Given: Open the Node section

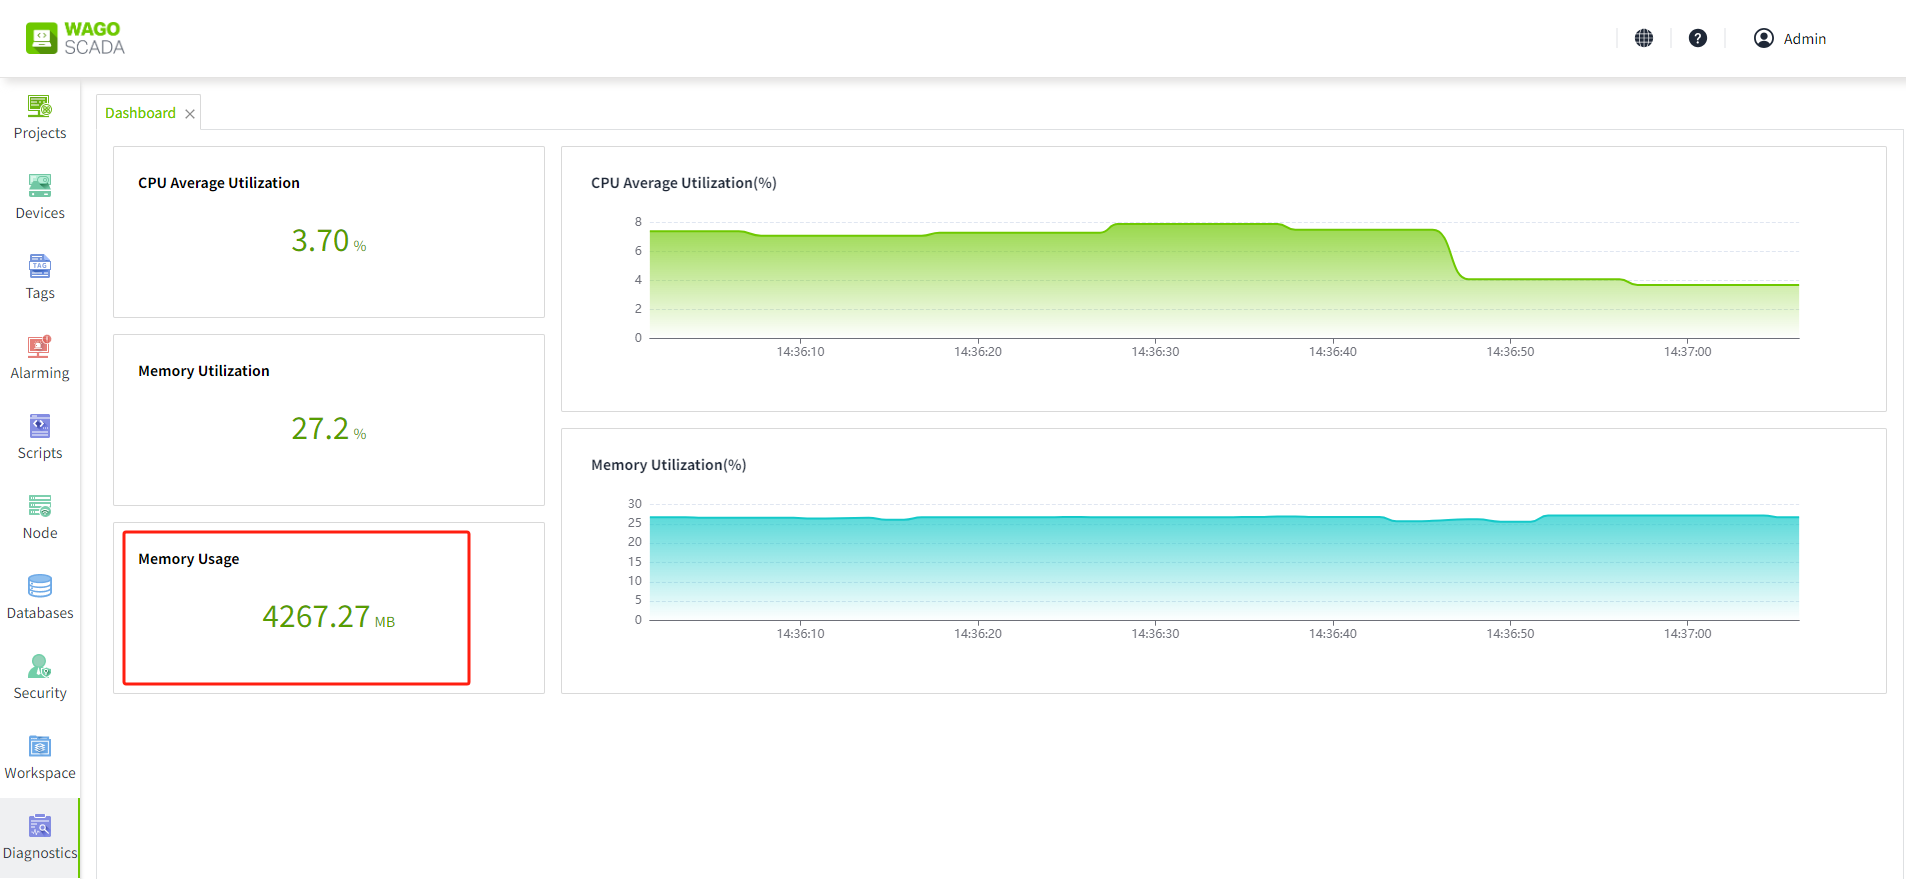Looking at the screenshot, I should pos(40,517).
